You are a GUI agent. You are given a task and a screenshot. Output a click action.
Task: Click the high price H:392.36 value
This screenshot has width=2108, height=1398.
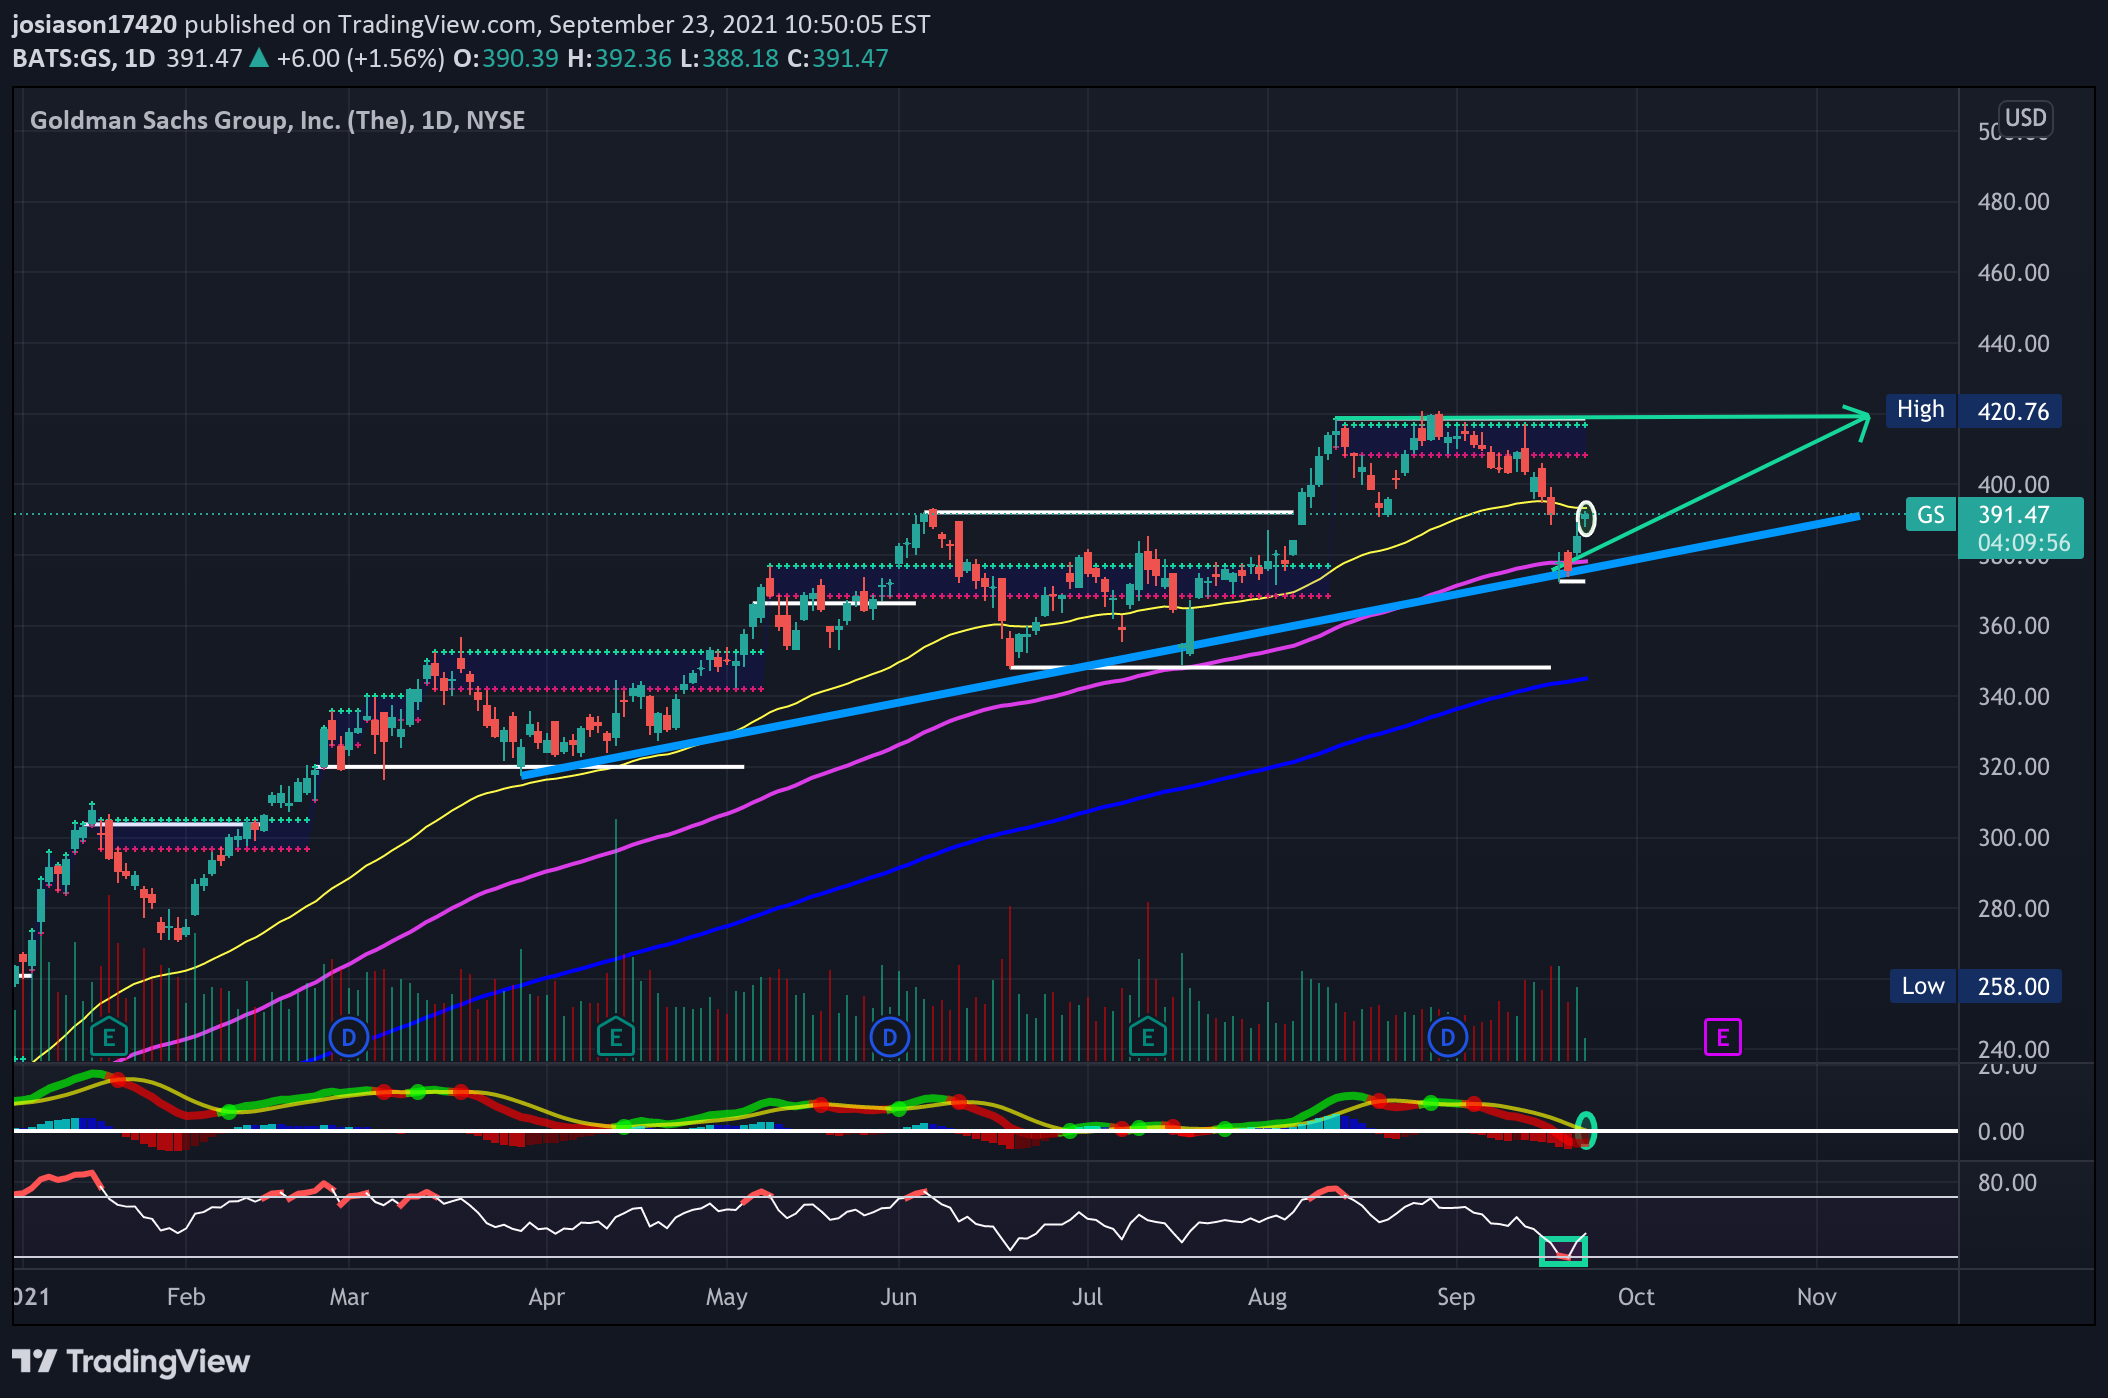tap(619, 58)
